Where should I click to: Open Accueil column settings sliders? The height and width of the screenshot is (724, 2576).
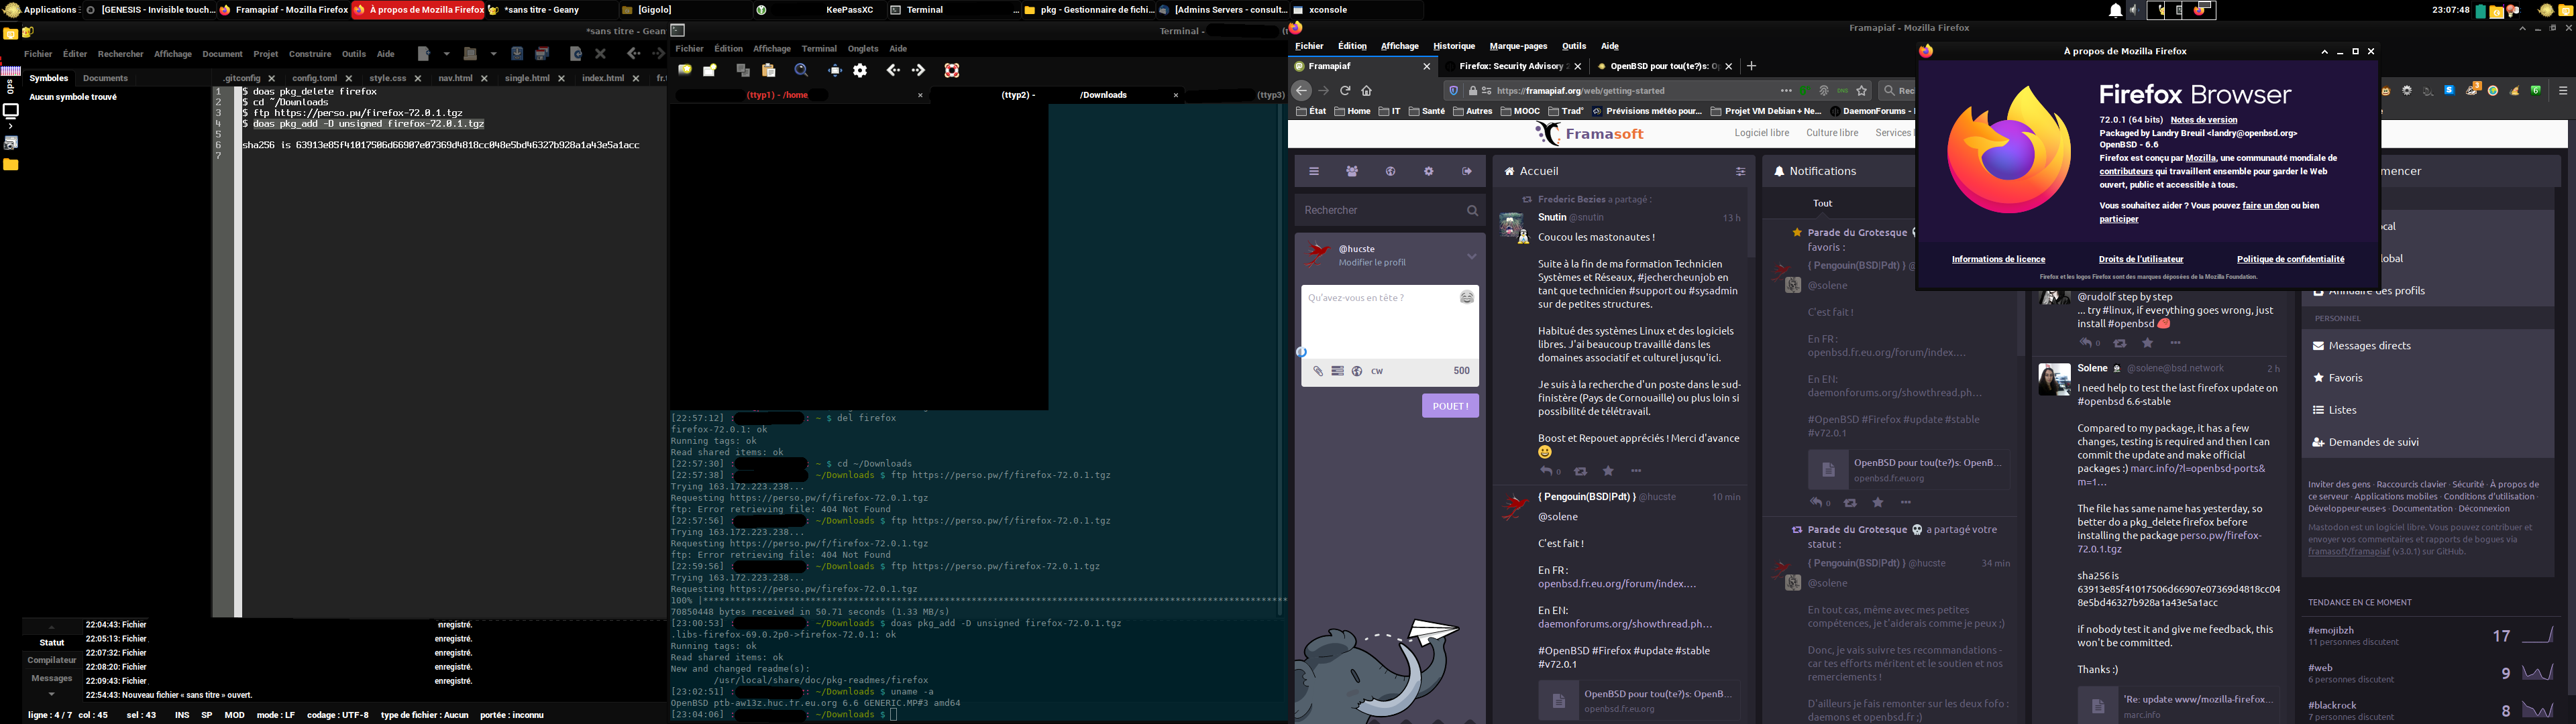tap(1740, 171)
